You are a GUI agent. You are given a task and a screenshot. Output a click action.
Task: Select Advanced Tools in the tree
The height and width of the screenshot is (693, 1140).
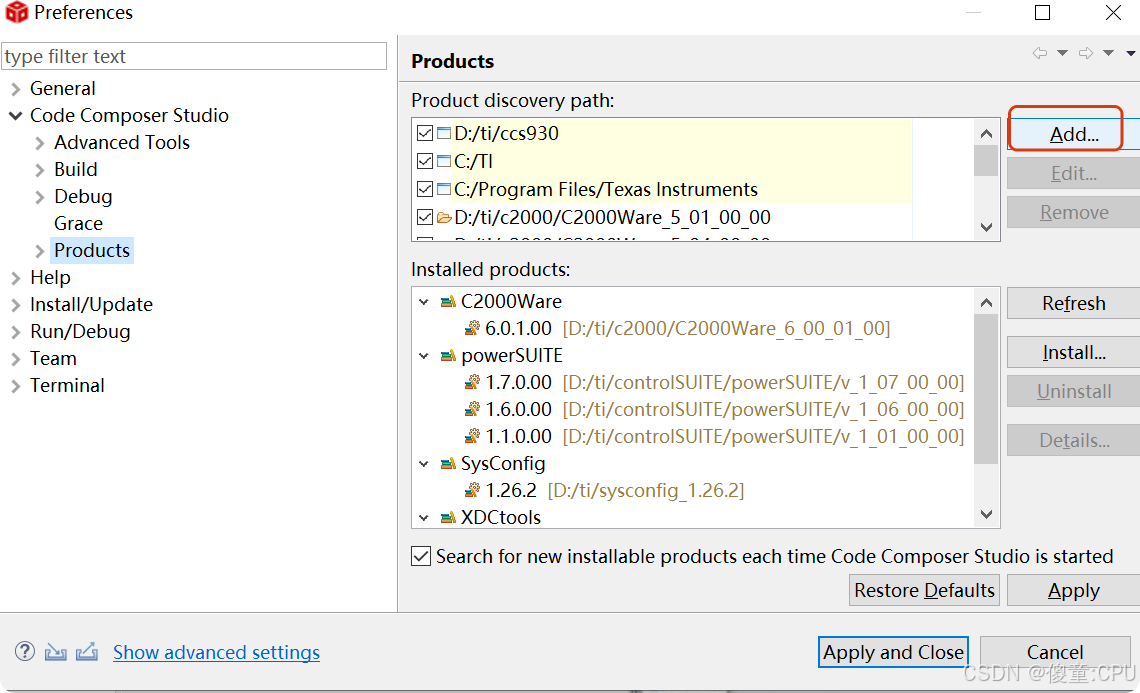click(x=122, y=143)
